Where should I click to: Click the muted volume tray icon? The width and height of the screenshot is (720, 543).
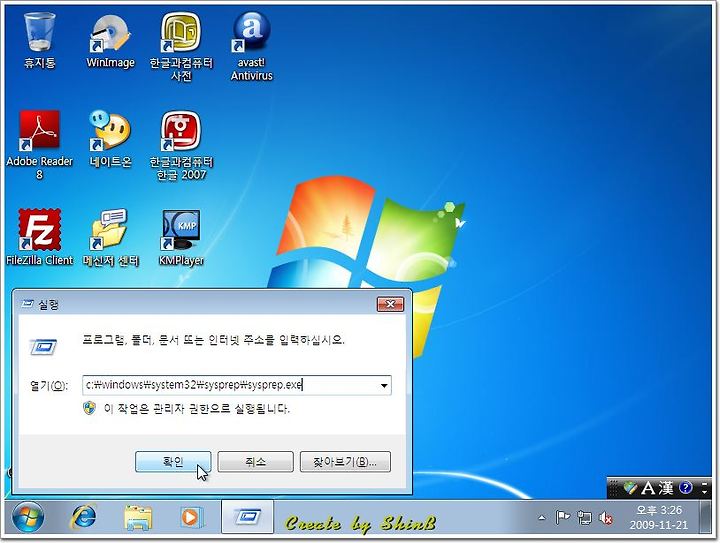click(x=606, y=518)
